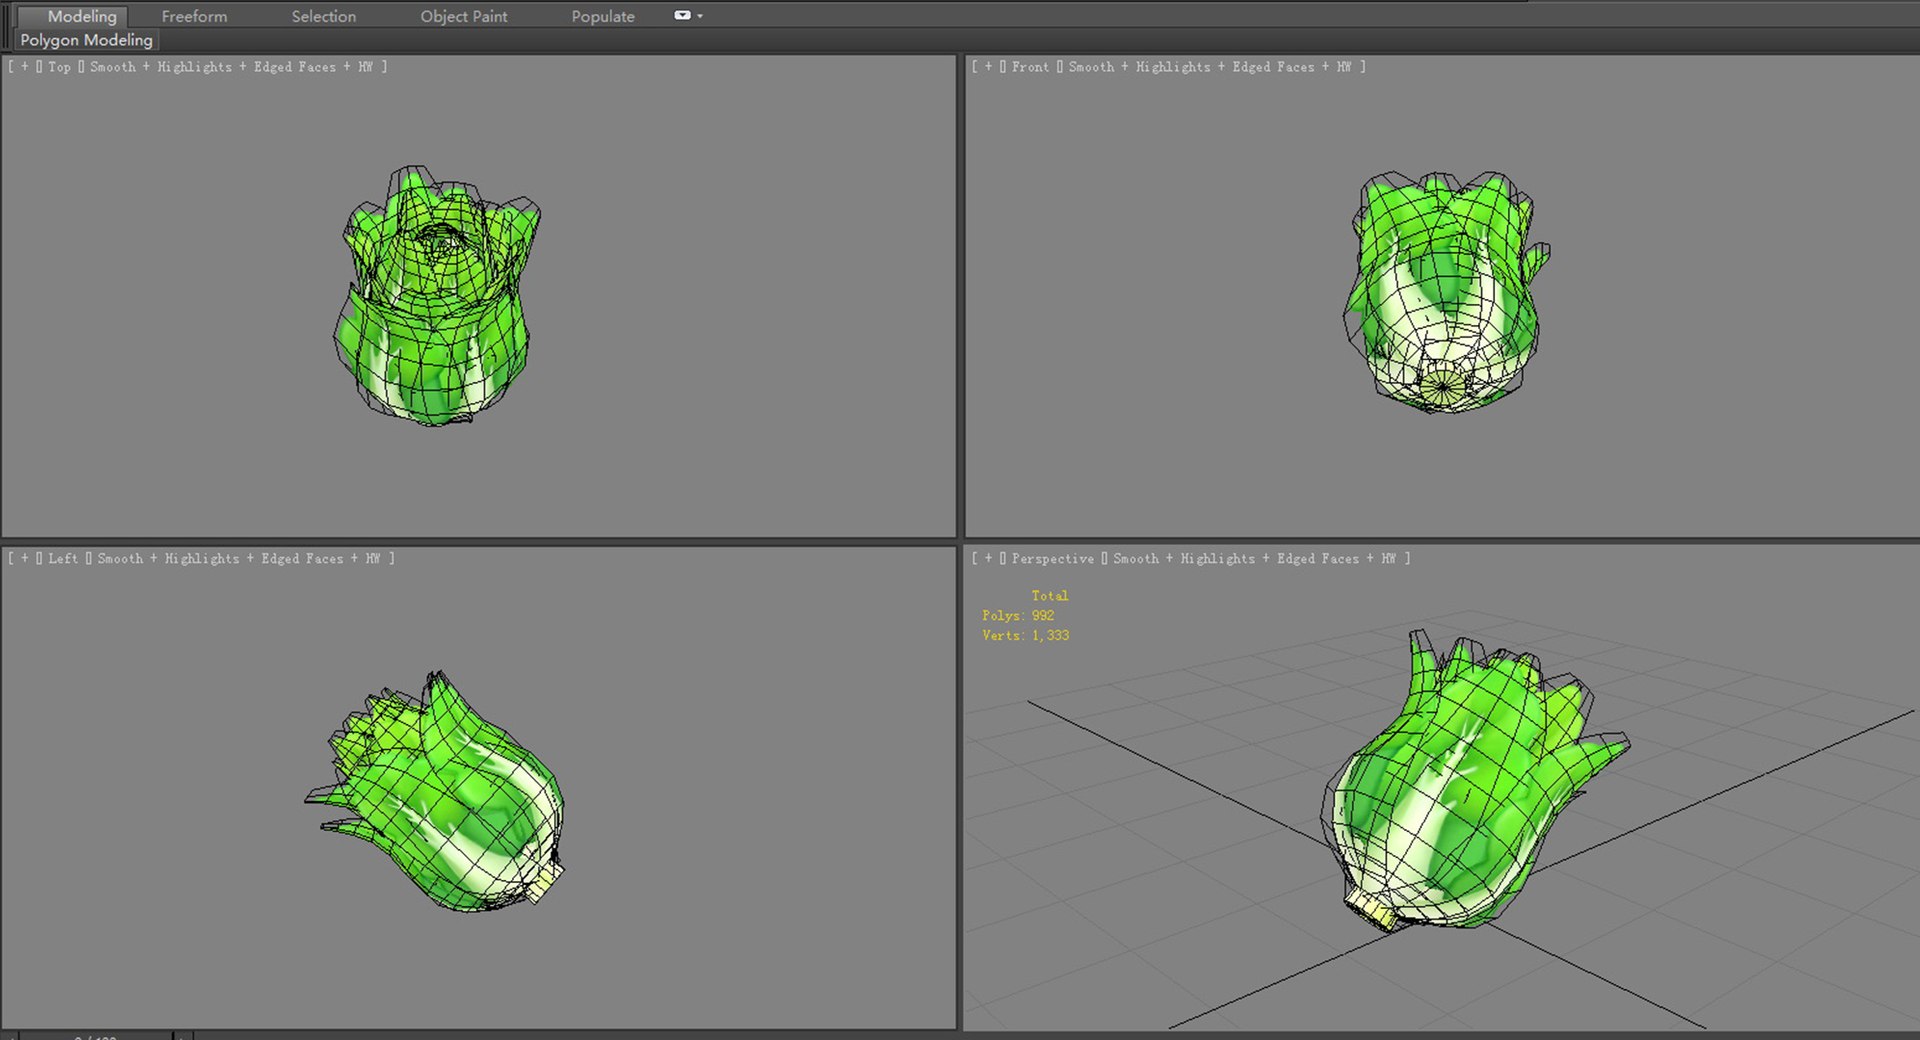1920x1040 pixels.
Task: Click the "Verts: 1,333" statistics text
Action: (x=1025, y=636)
